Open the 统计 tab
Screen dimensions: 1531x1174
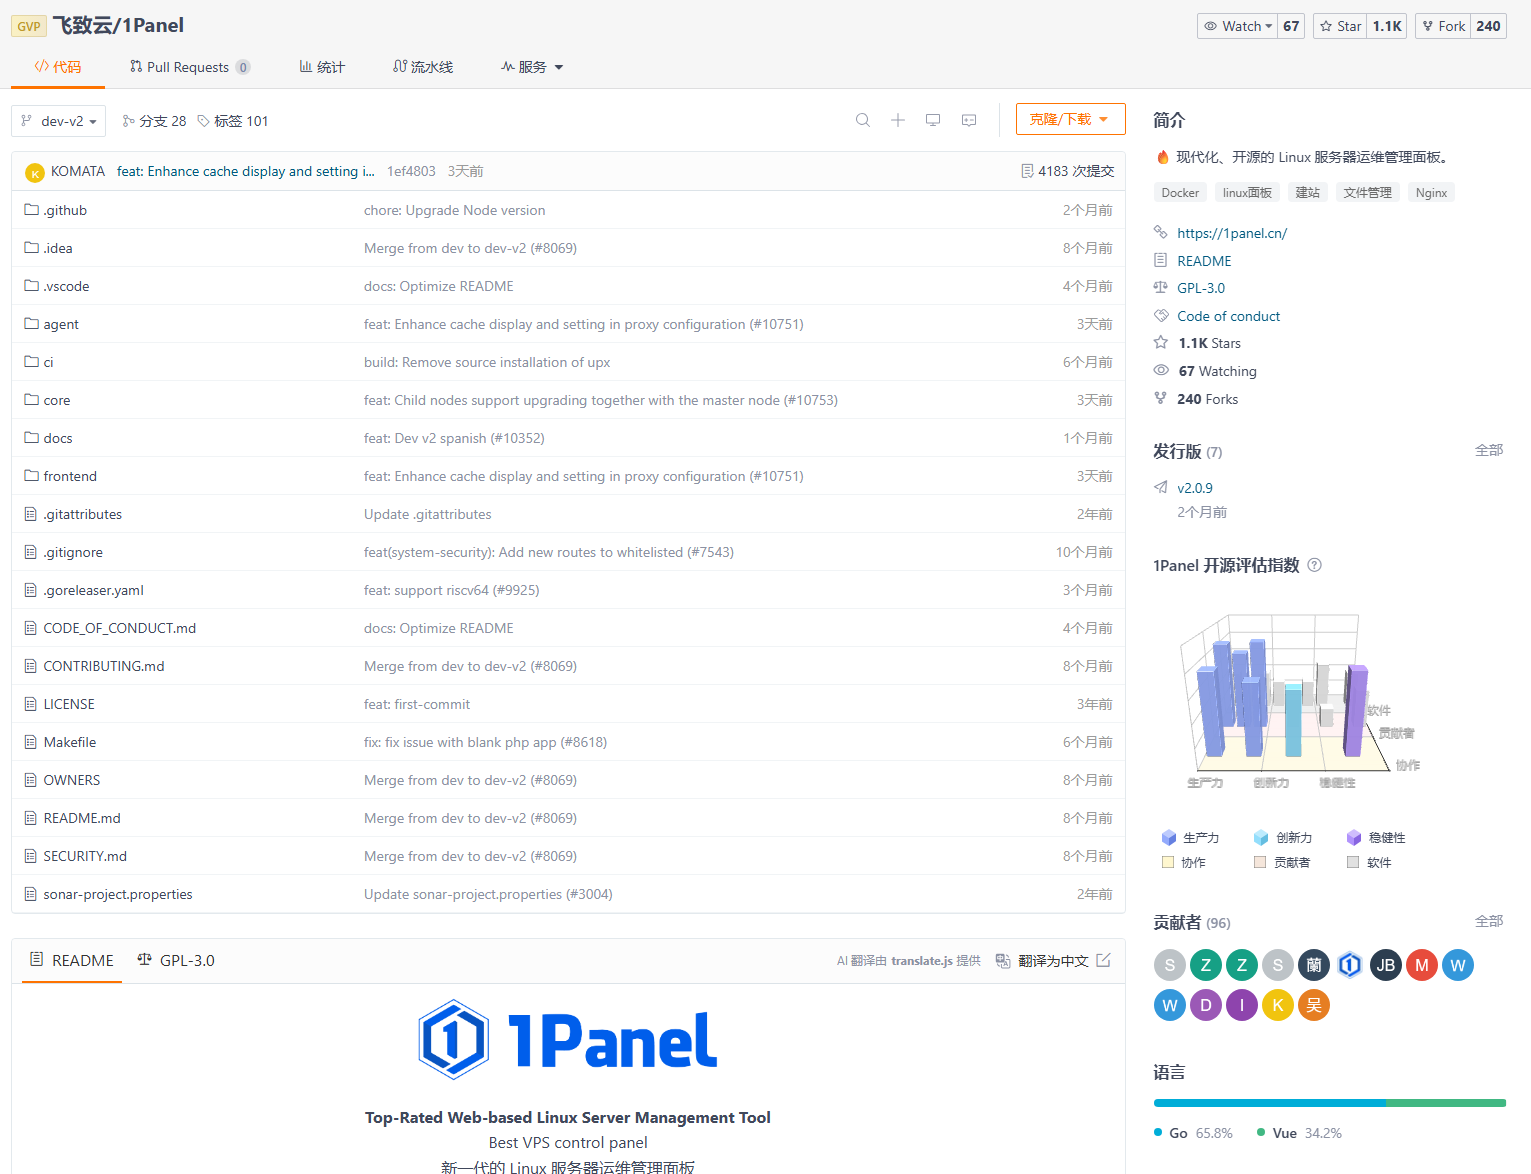(x=322, y=67)
